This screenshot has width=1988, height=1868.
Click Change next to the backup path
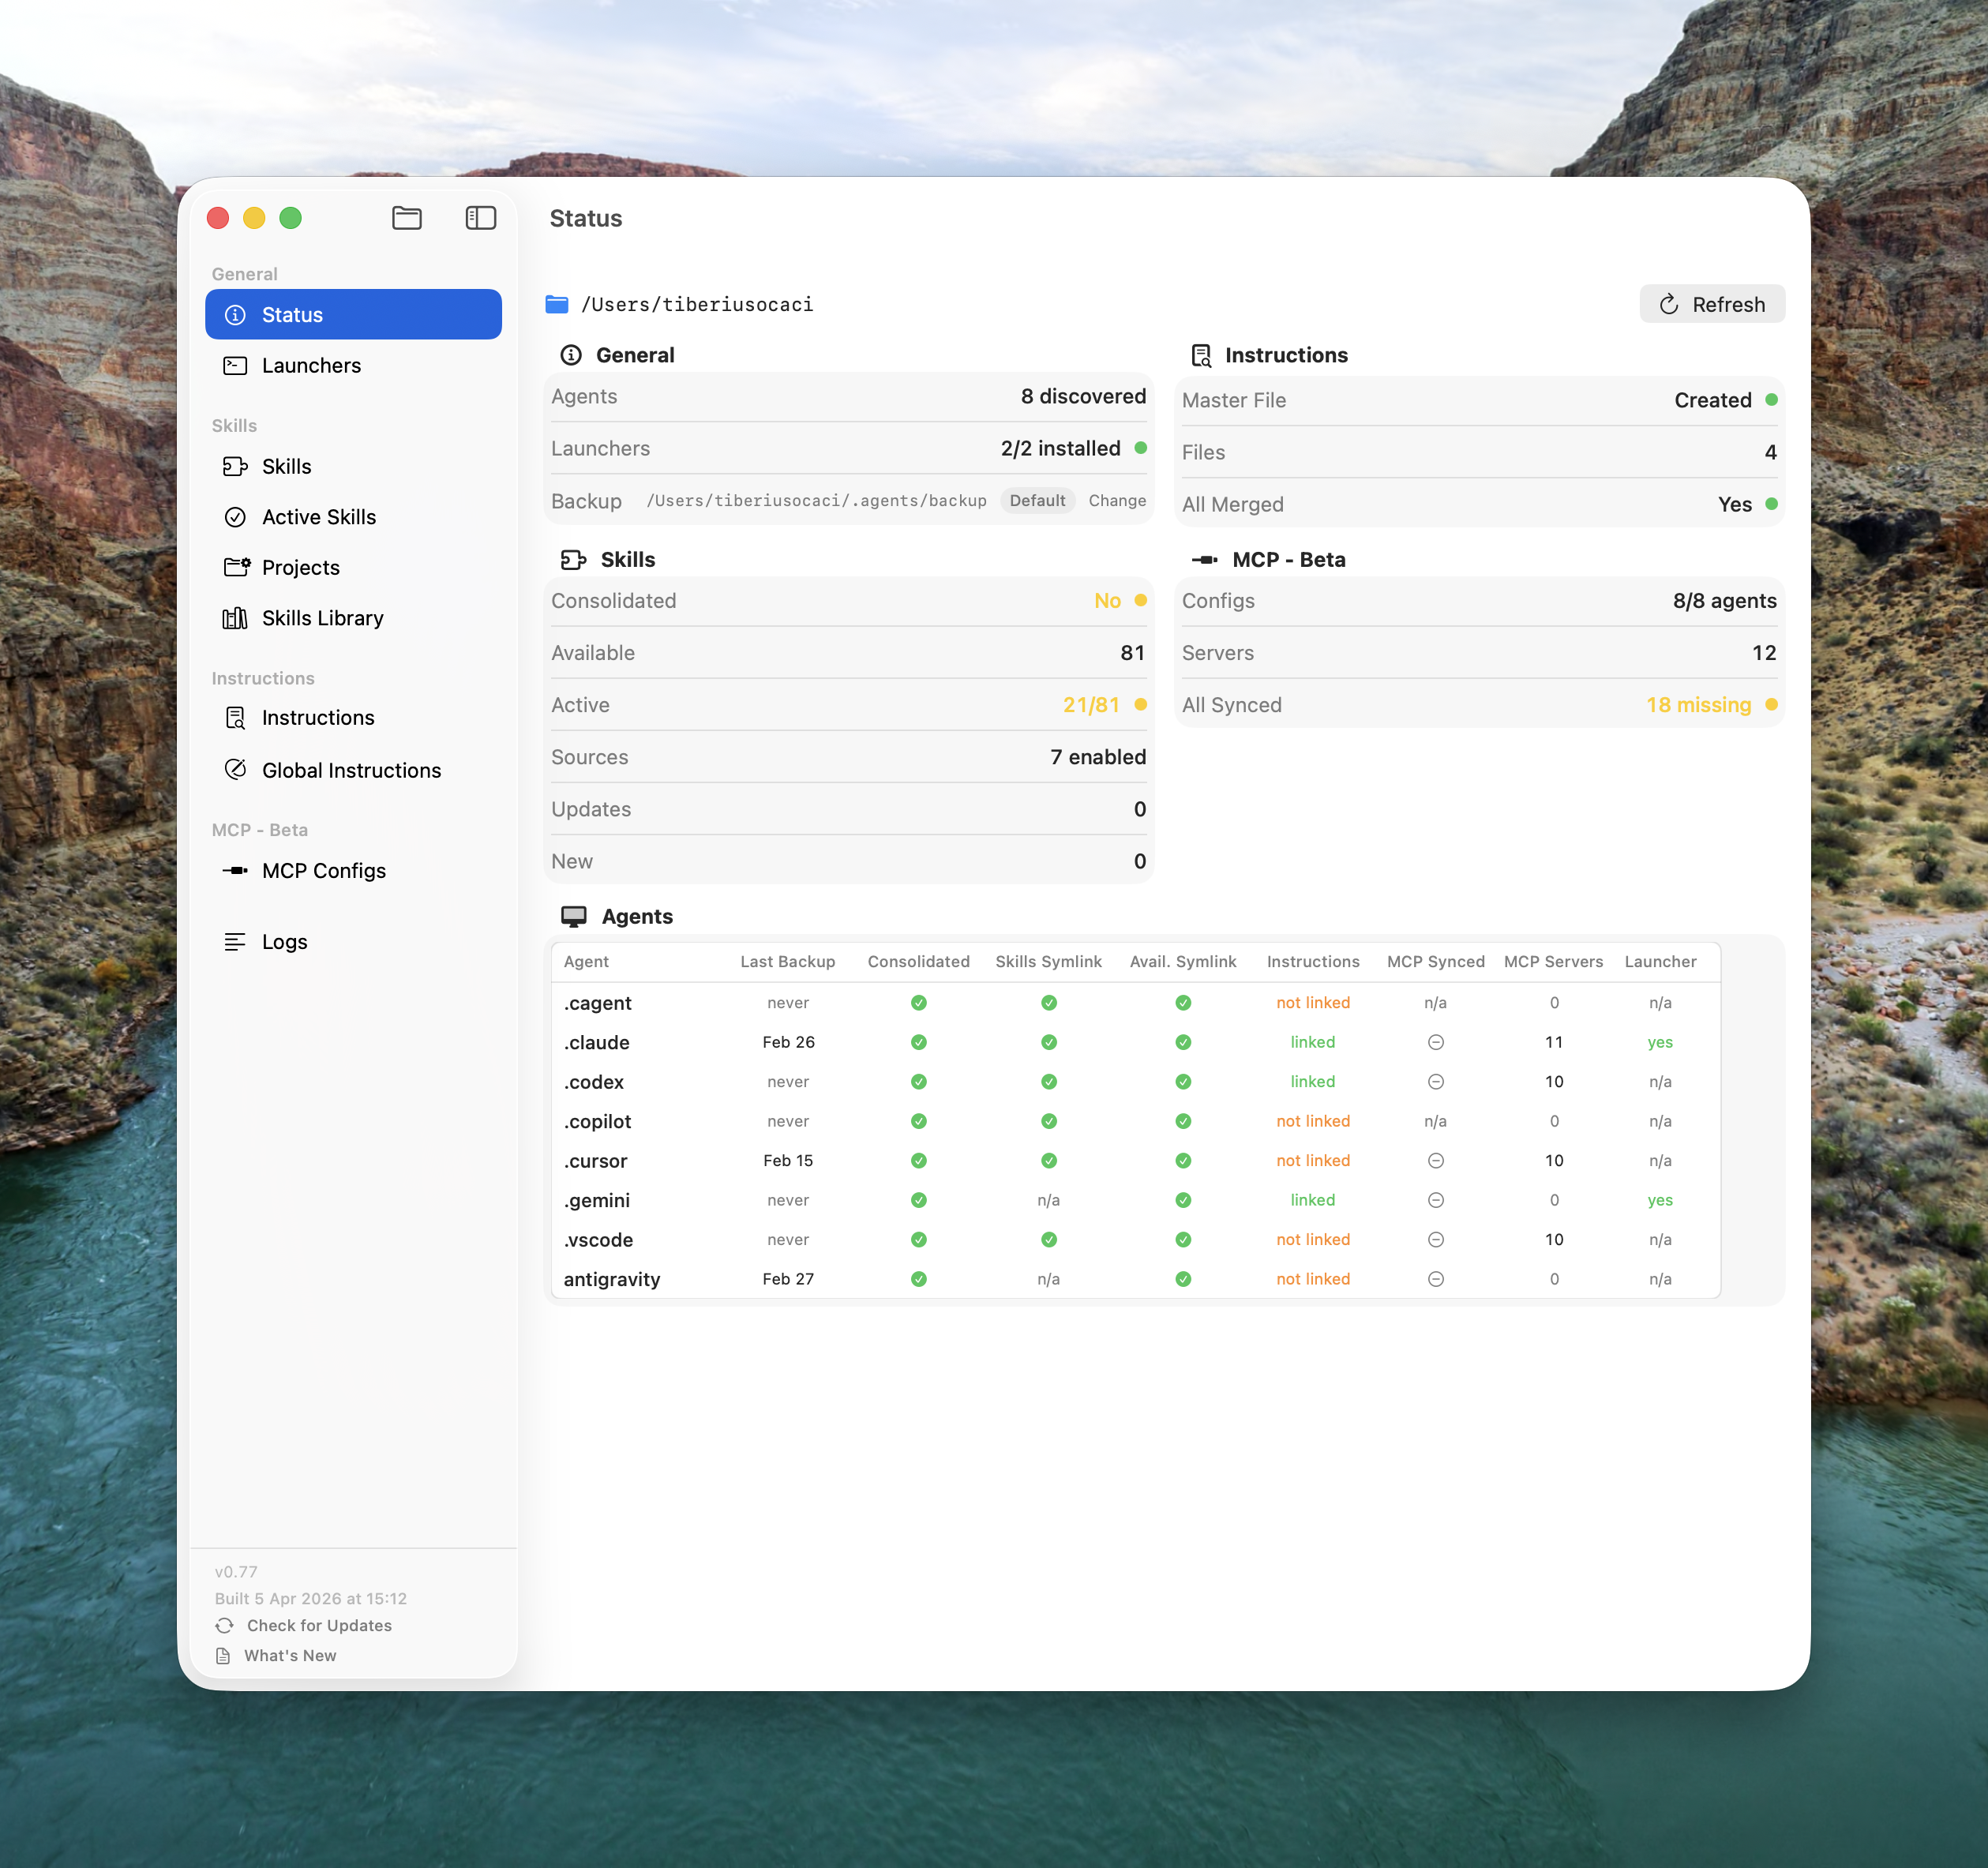pos(1117,500)
